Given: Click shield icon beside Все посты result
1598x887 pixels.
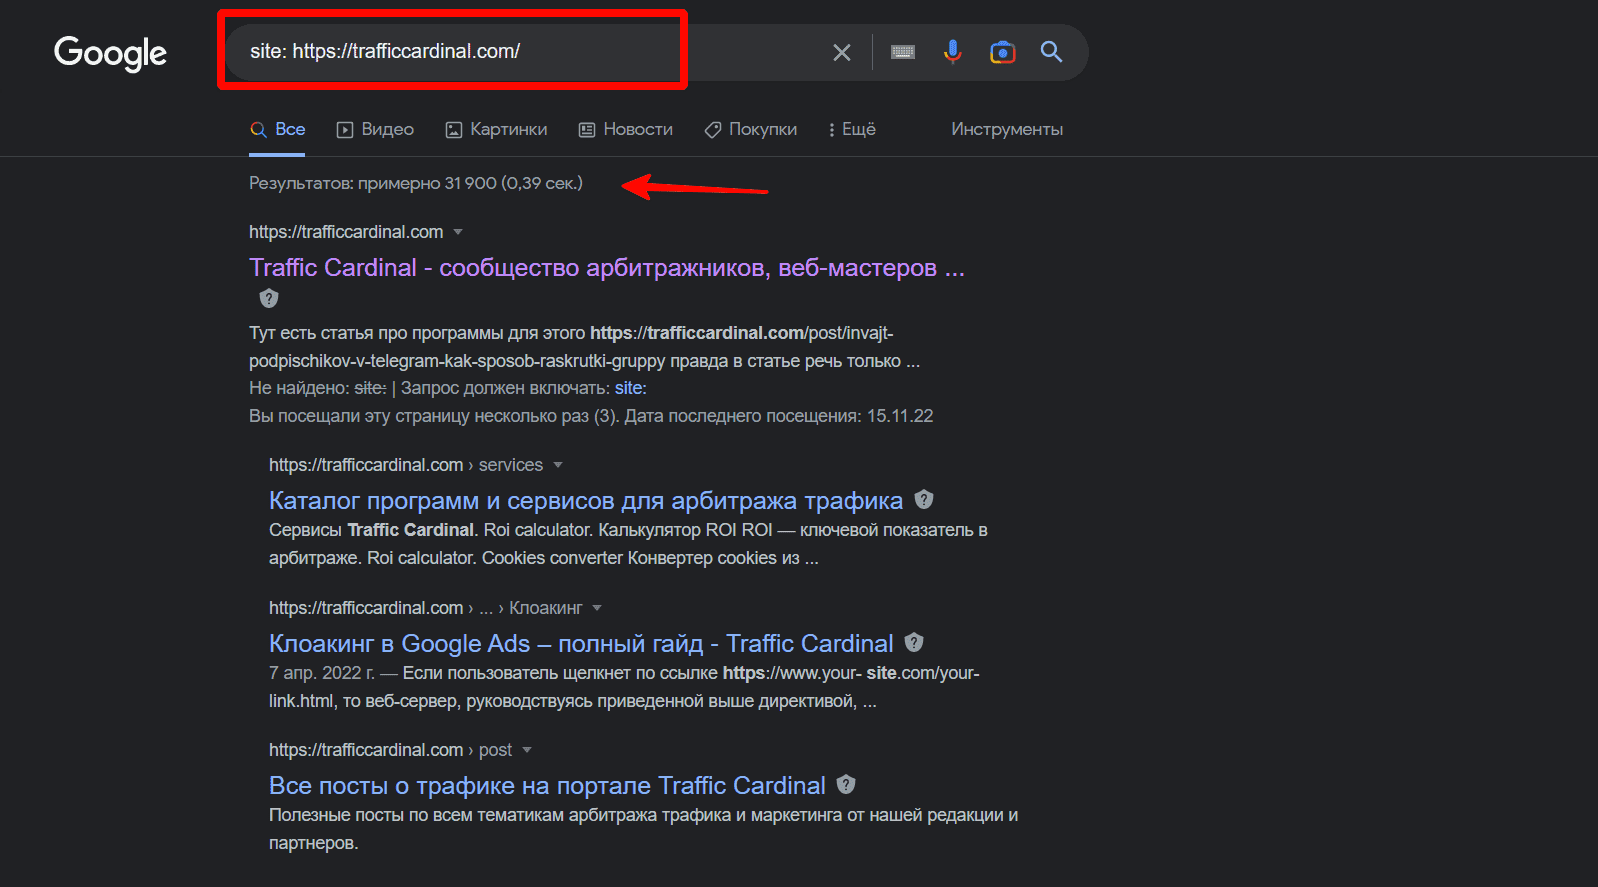Looking at the screenshot, I should (846, 784).
